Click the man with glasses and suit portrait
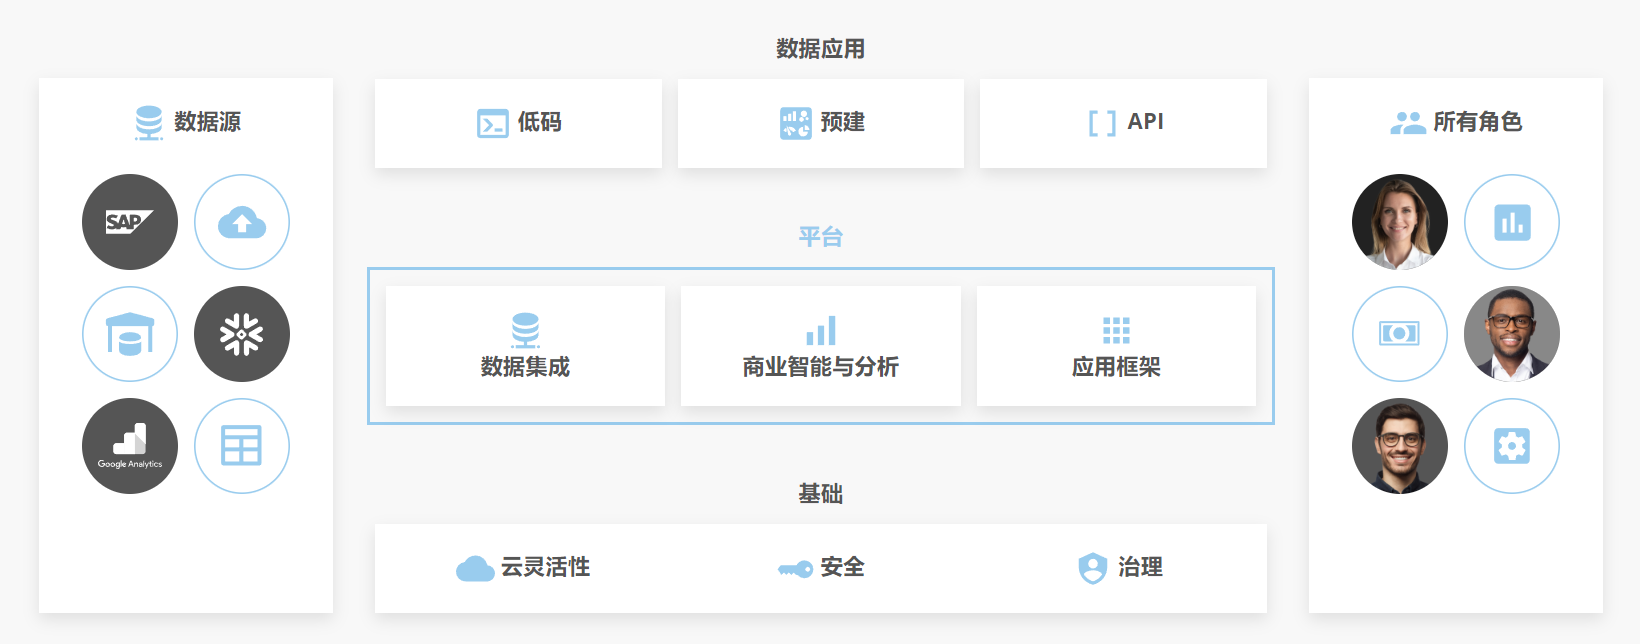1640x644 pixels. coord(1511,334)
